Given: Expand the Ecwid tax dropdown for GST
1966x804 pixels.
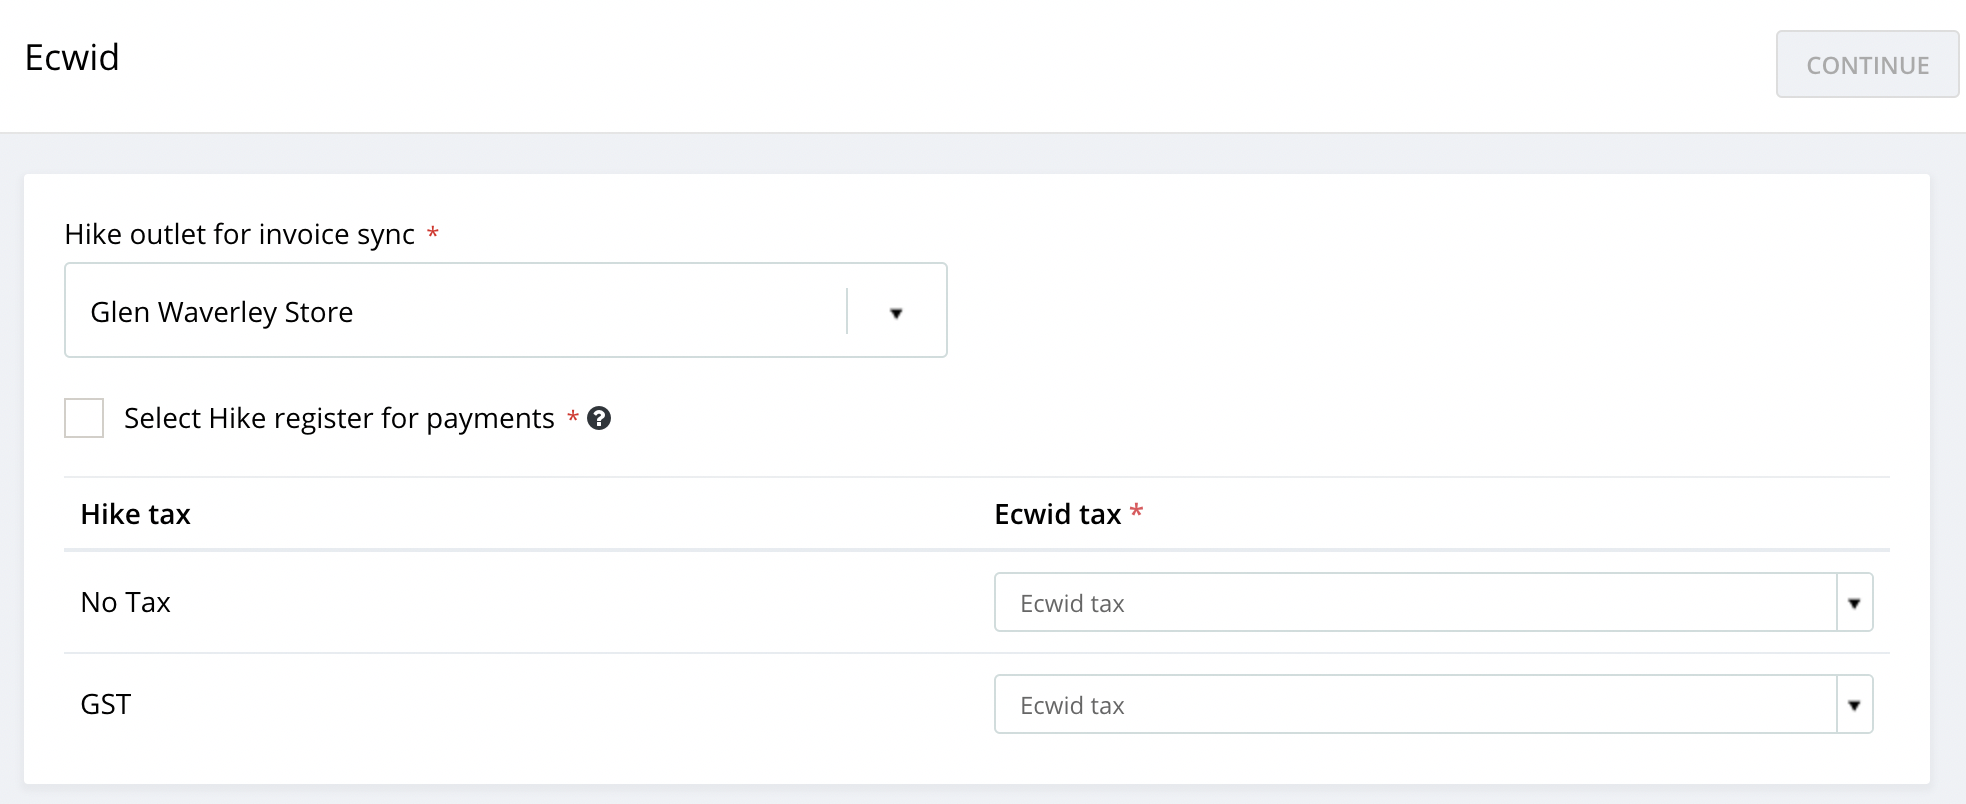Looking at the screenshot, I should pos(1415,705).
